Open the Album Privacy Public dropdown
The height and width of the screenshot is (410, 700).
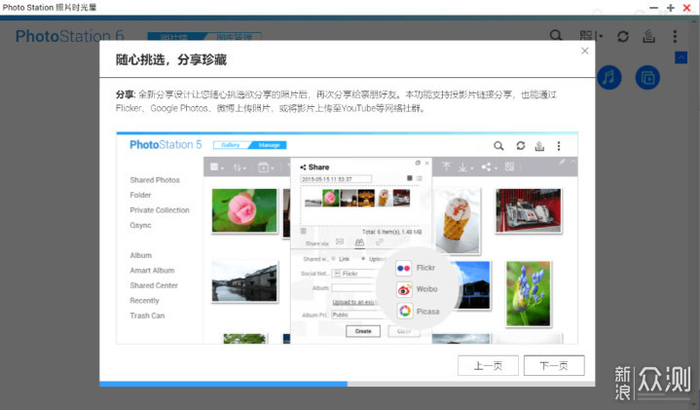click(357, 315)
